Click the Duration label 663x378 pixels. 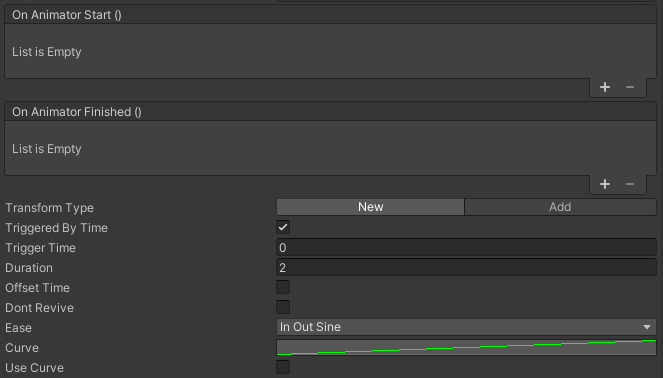pyautogui.click(x=29, y=268)
